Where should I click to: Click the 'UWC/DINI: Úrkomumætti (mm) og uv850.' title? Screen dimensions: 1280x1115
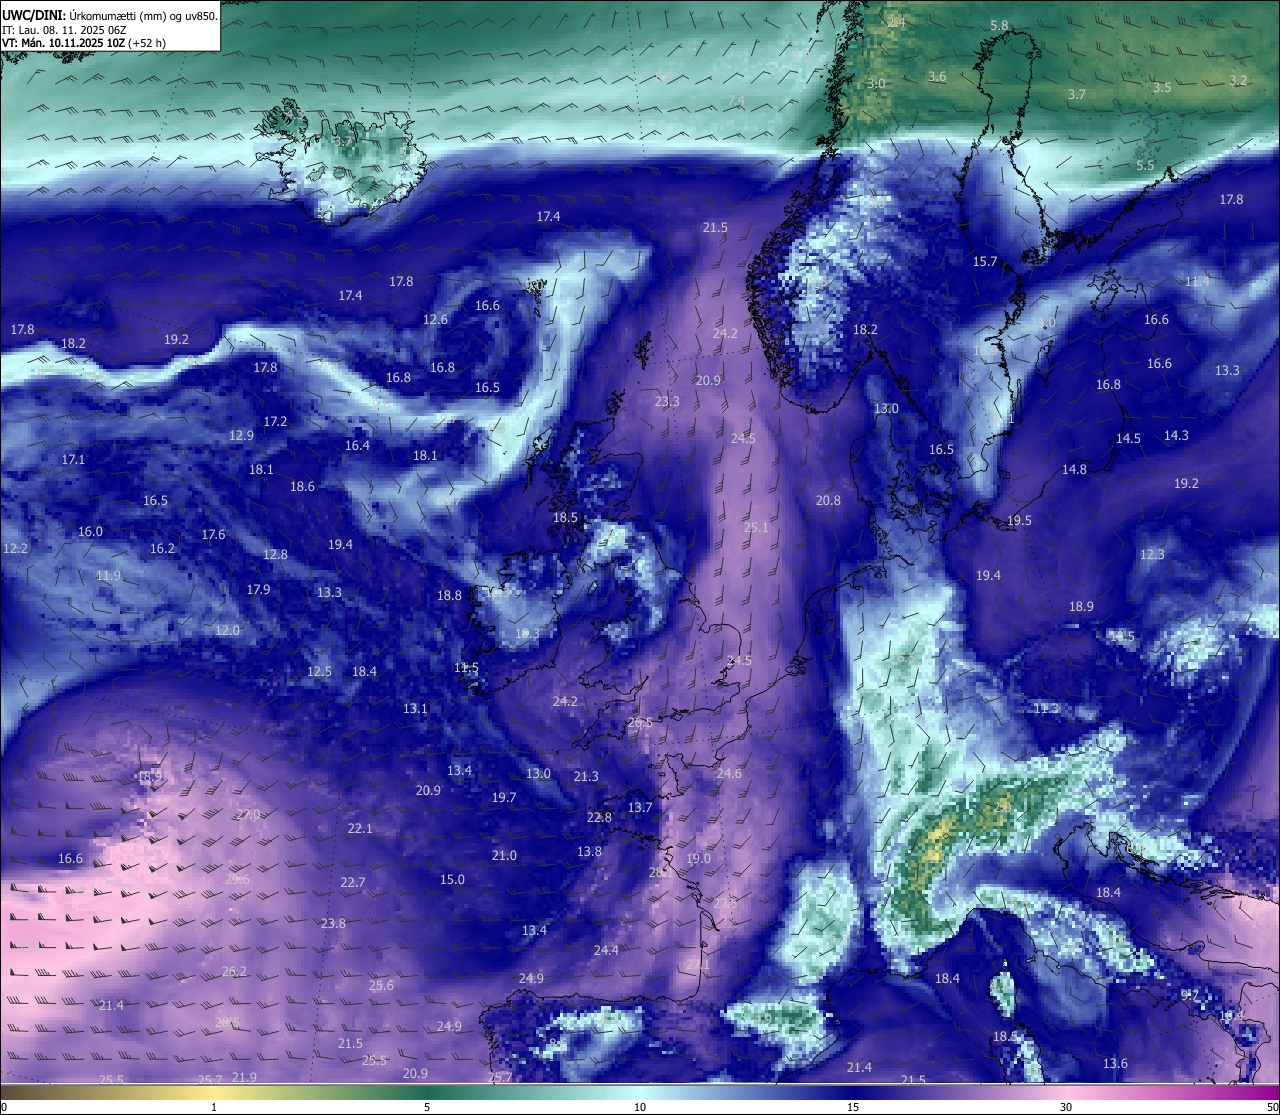click(x=110, y=15)
